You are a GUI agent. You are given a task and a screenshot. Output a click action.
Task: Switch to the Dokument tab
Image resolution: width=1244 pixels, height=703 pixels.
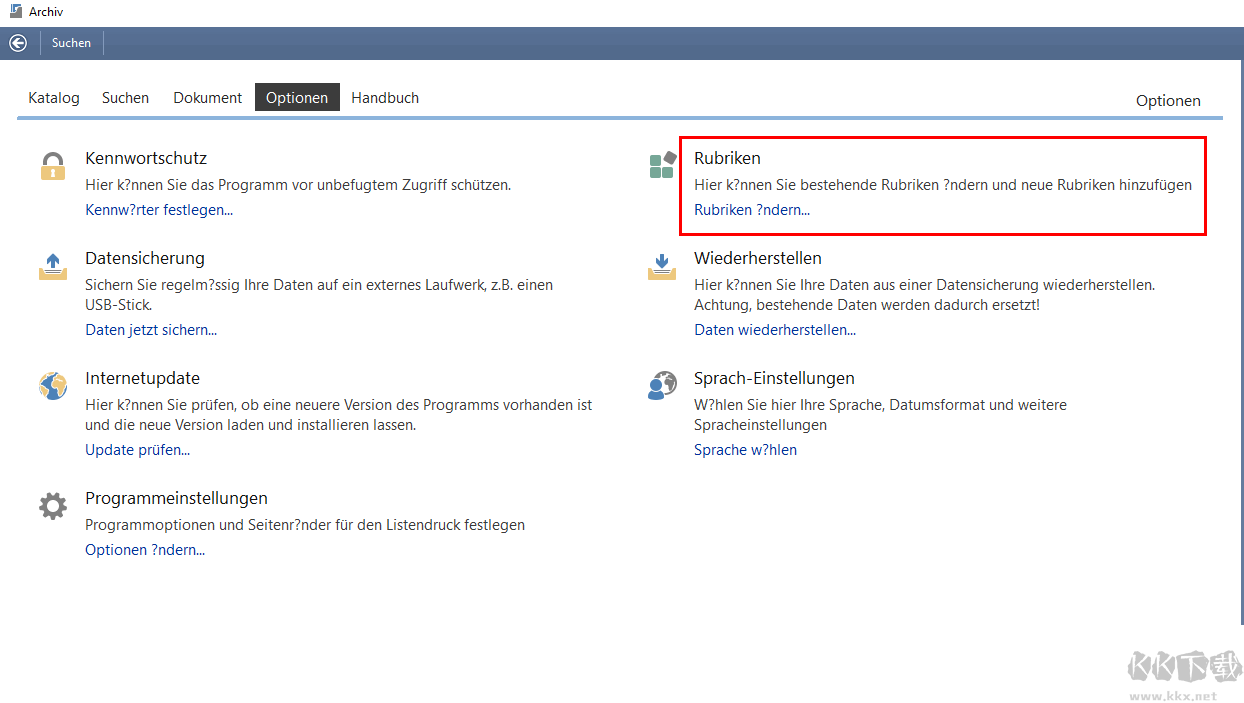point(207,98)
